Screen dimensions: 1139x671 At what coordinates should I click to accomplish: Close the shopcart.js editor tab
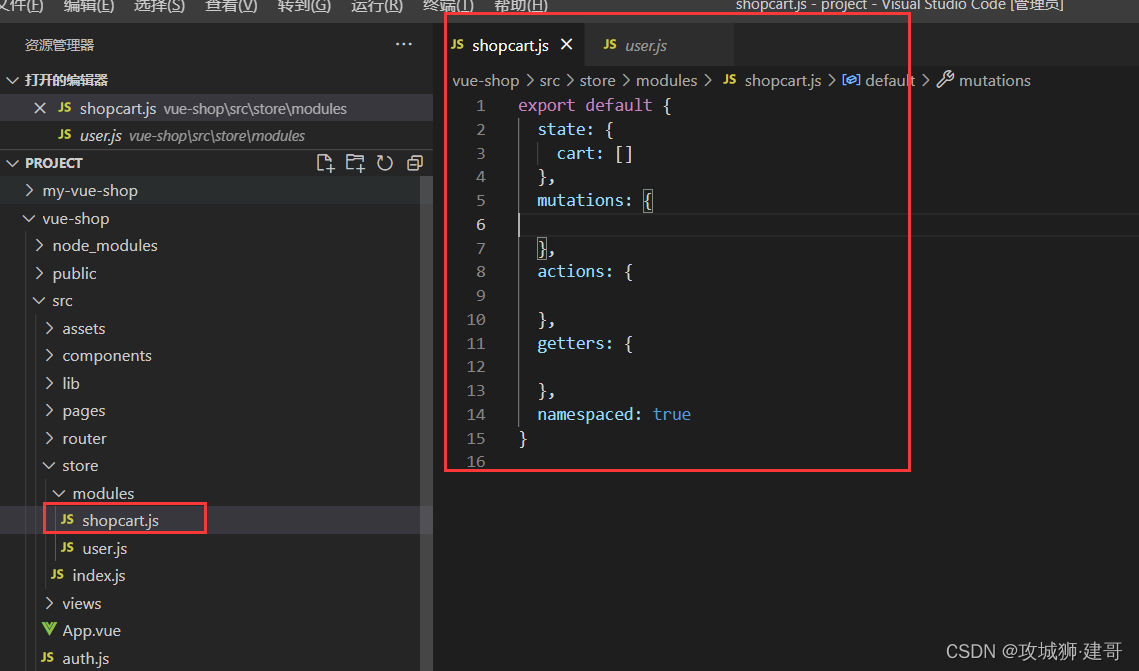coord(567,44)
